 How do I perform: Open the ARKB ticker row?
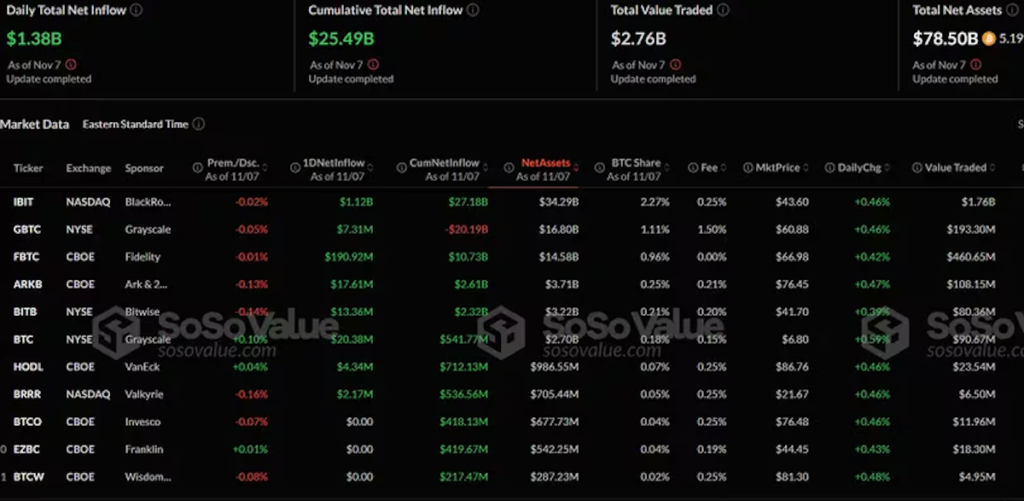click(512, 284)
